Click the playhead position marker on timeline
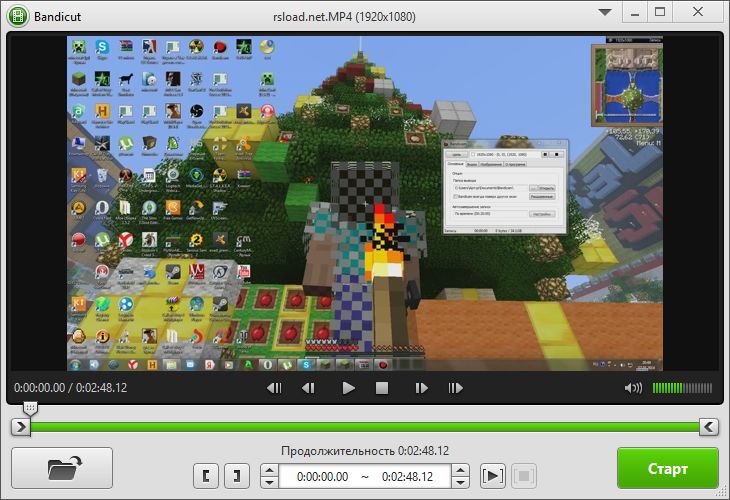The width and height of the screenshot is (730, 500). coord(30,409)
